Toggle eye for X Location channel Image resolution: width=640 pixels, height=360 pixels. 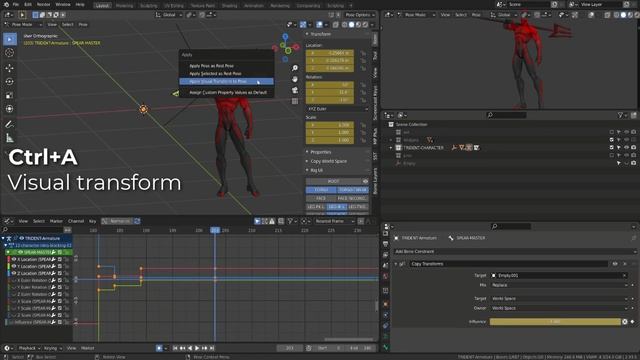14,260
